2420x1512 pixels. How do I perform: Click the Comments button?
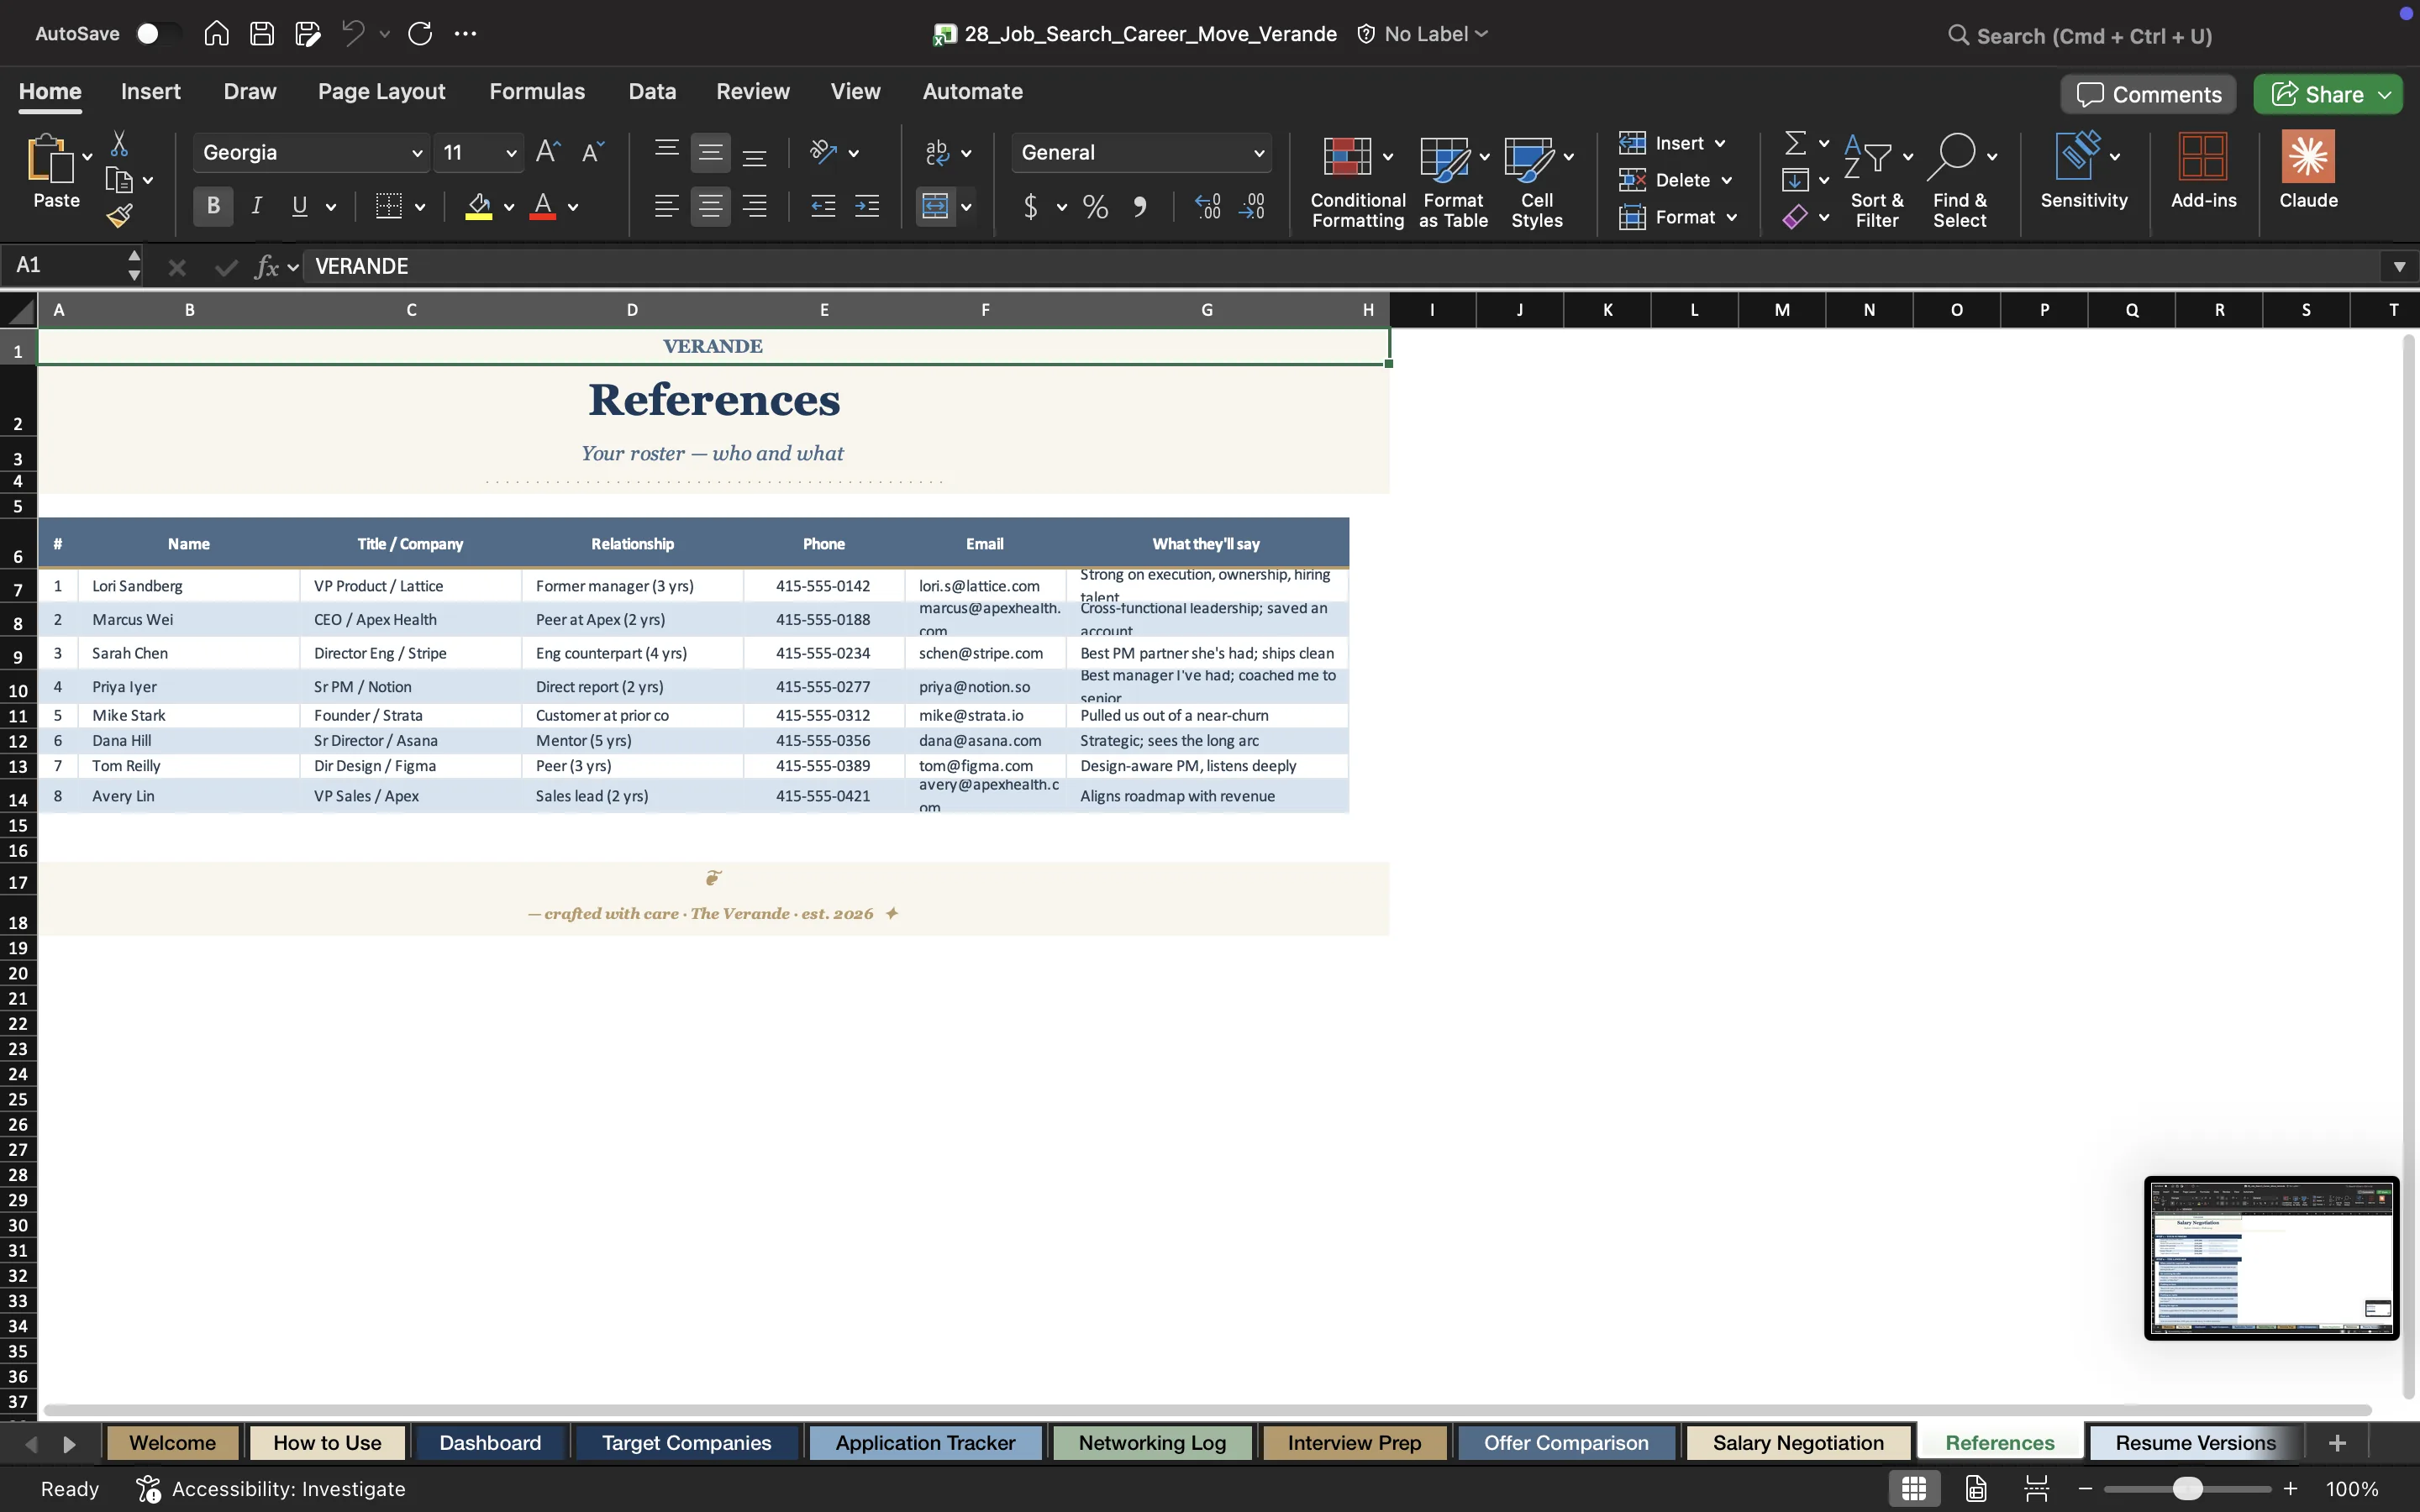(x=2148, y=94)
